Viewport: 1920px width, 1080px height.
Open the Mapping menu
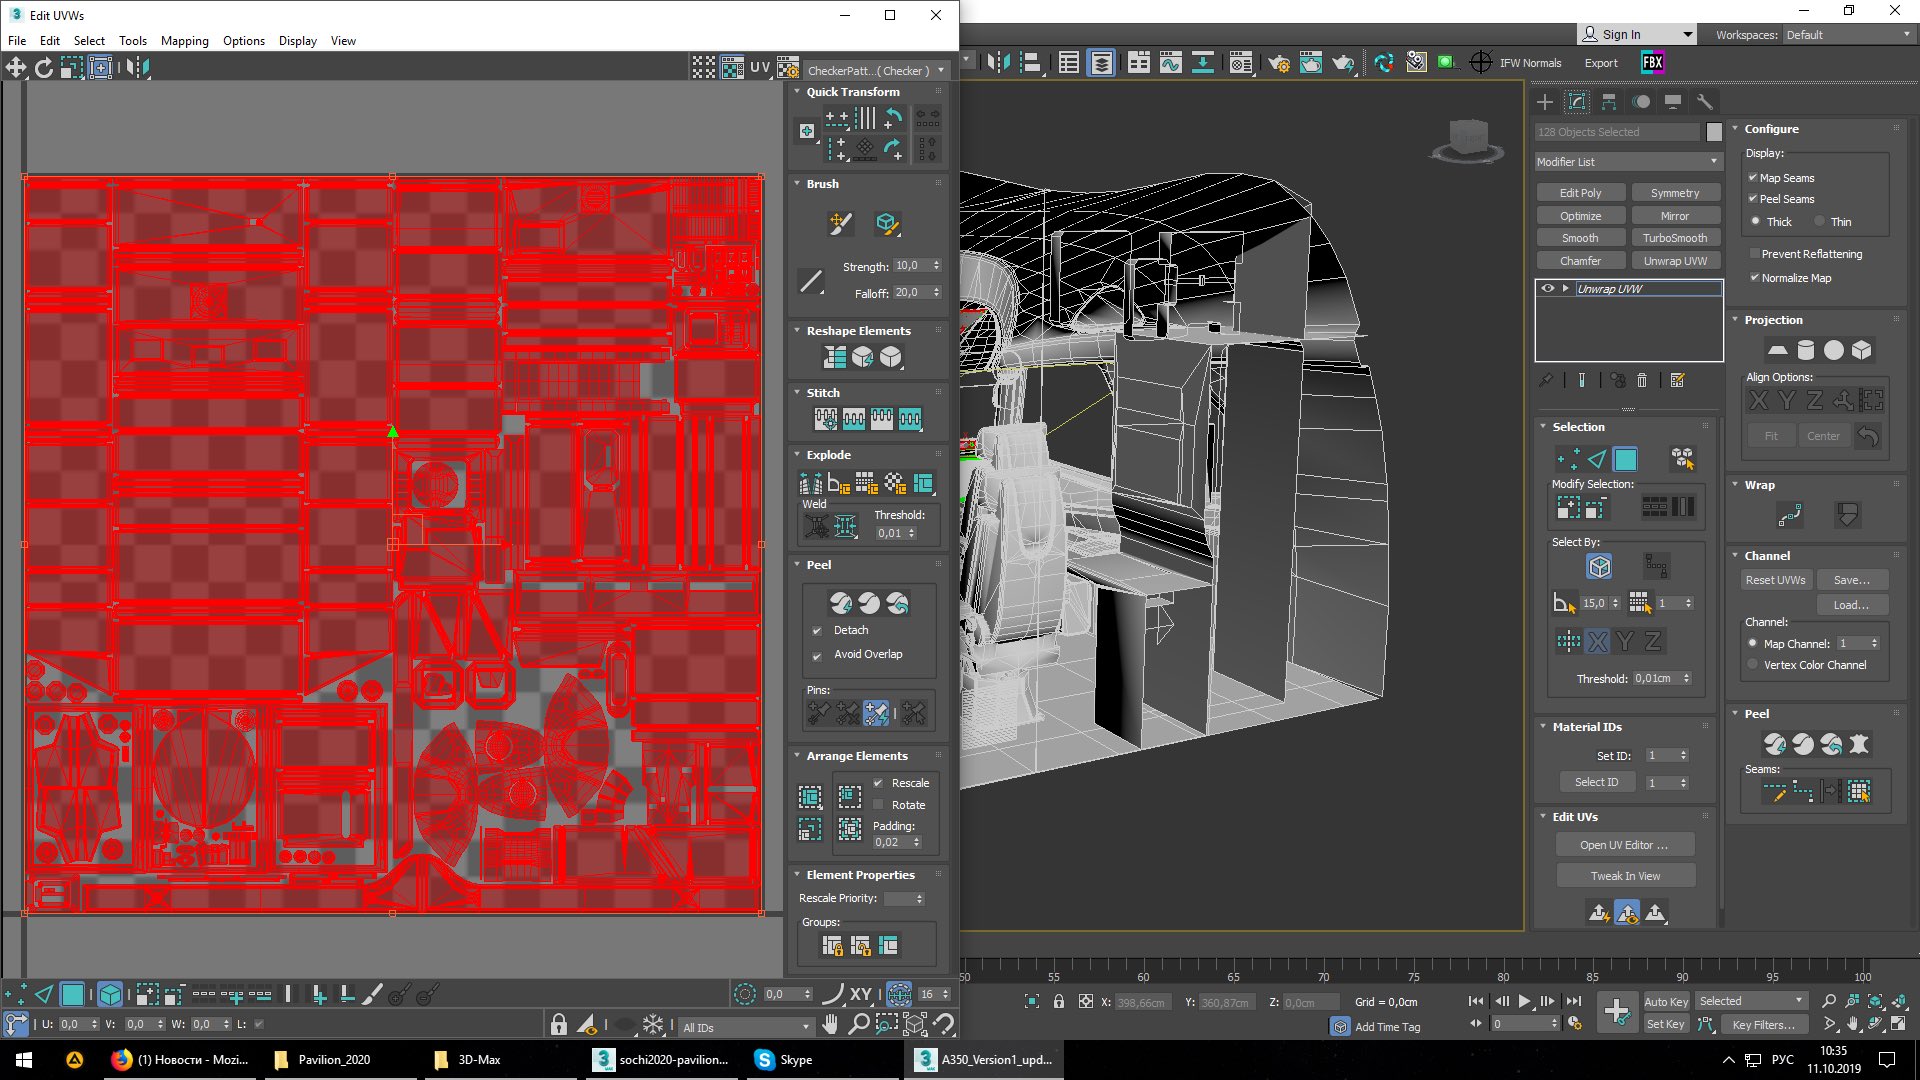[184, 41]
